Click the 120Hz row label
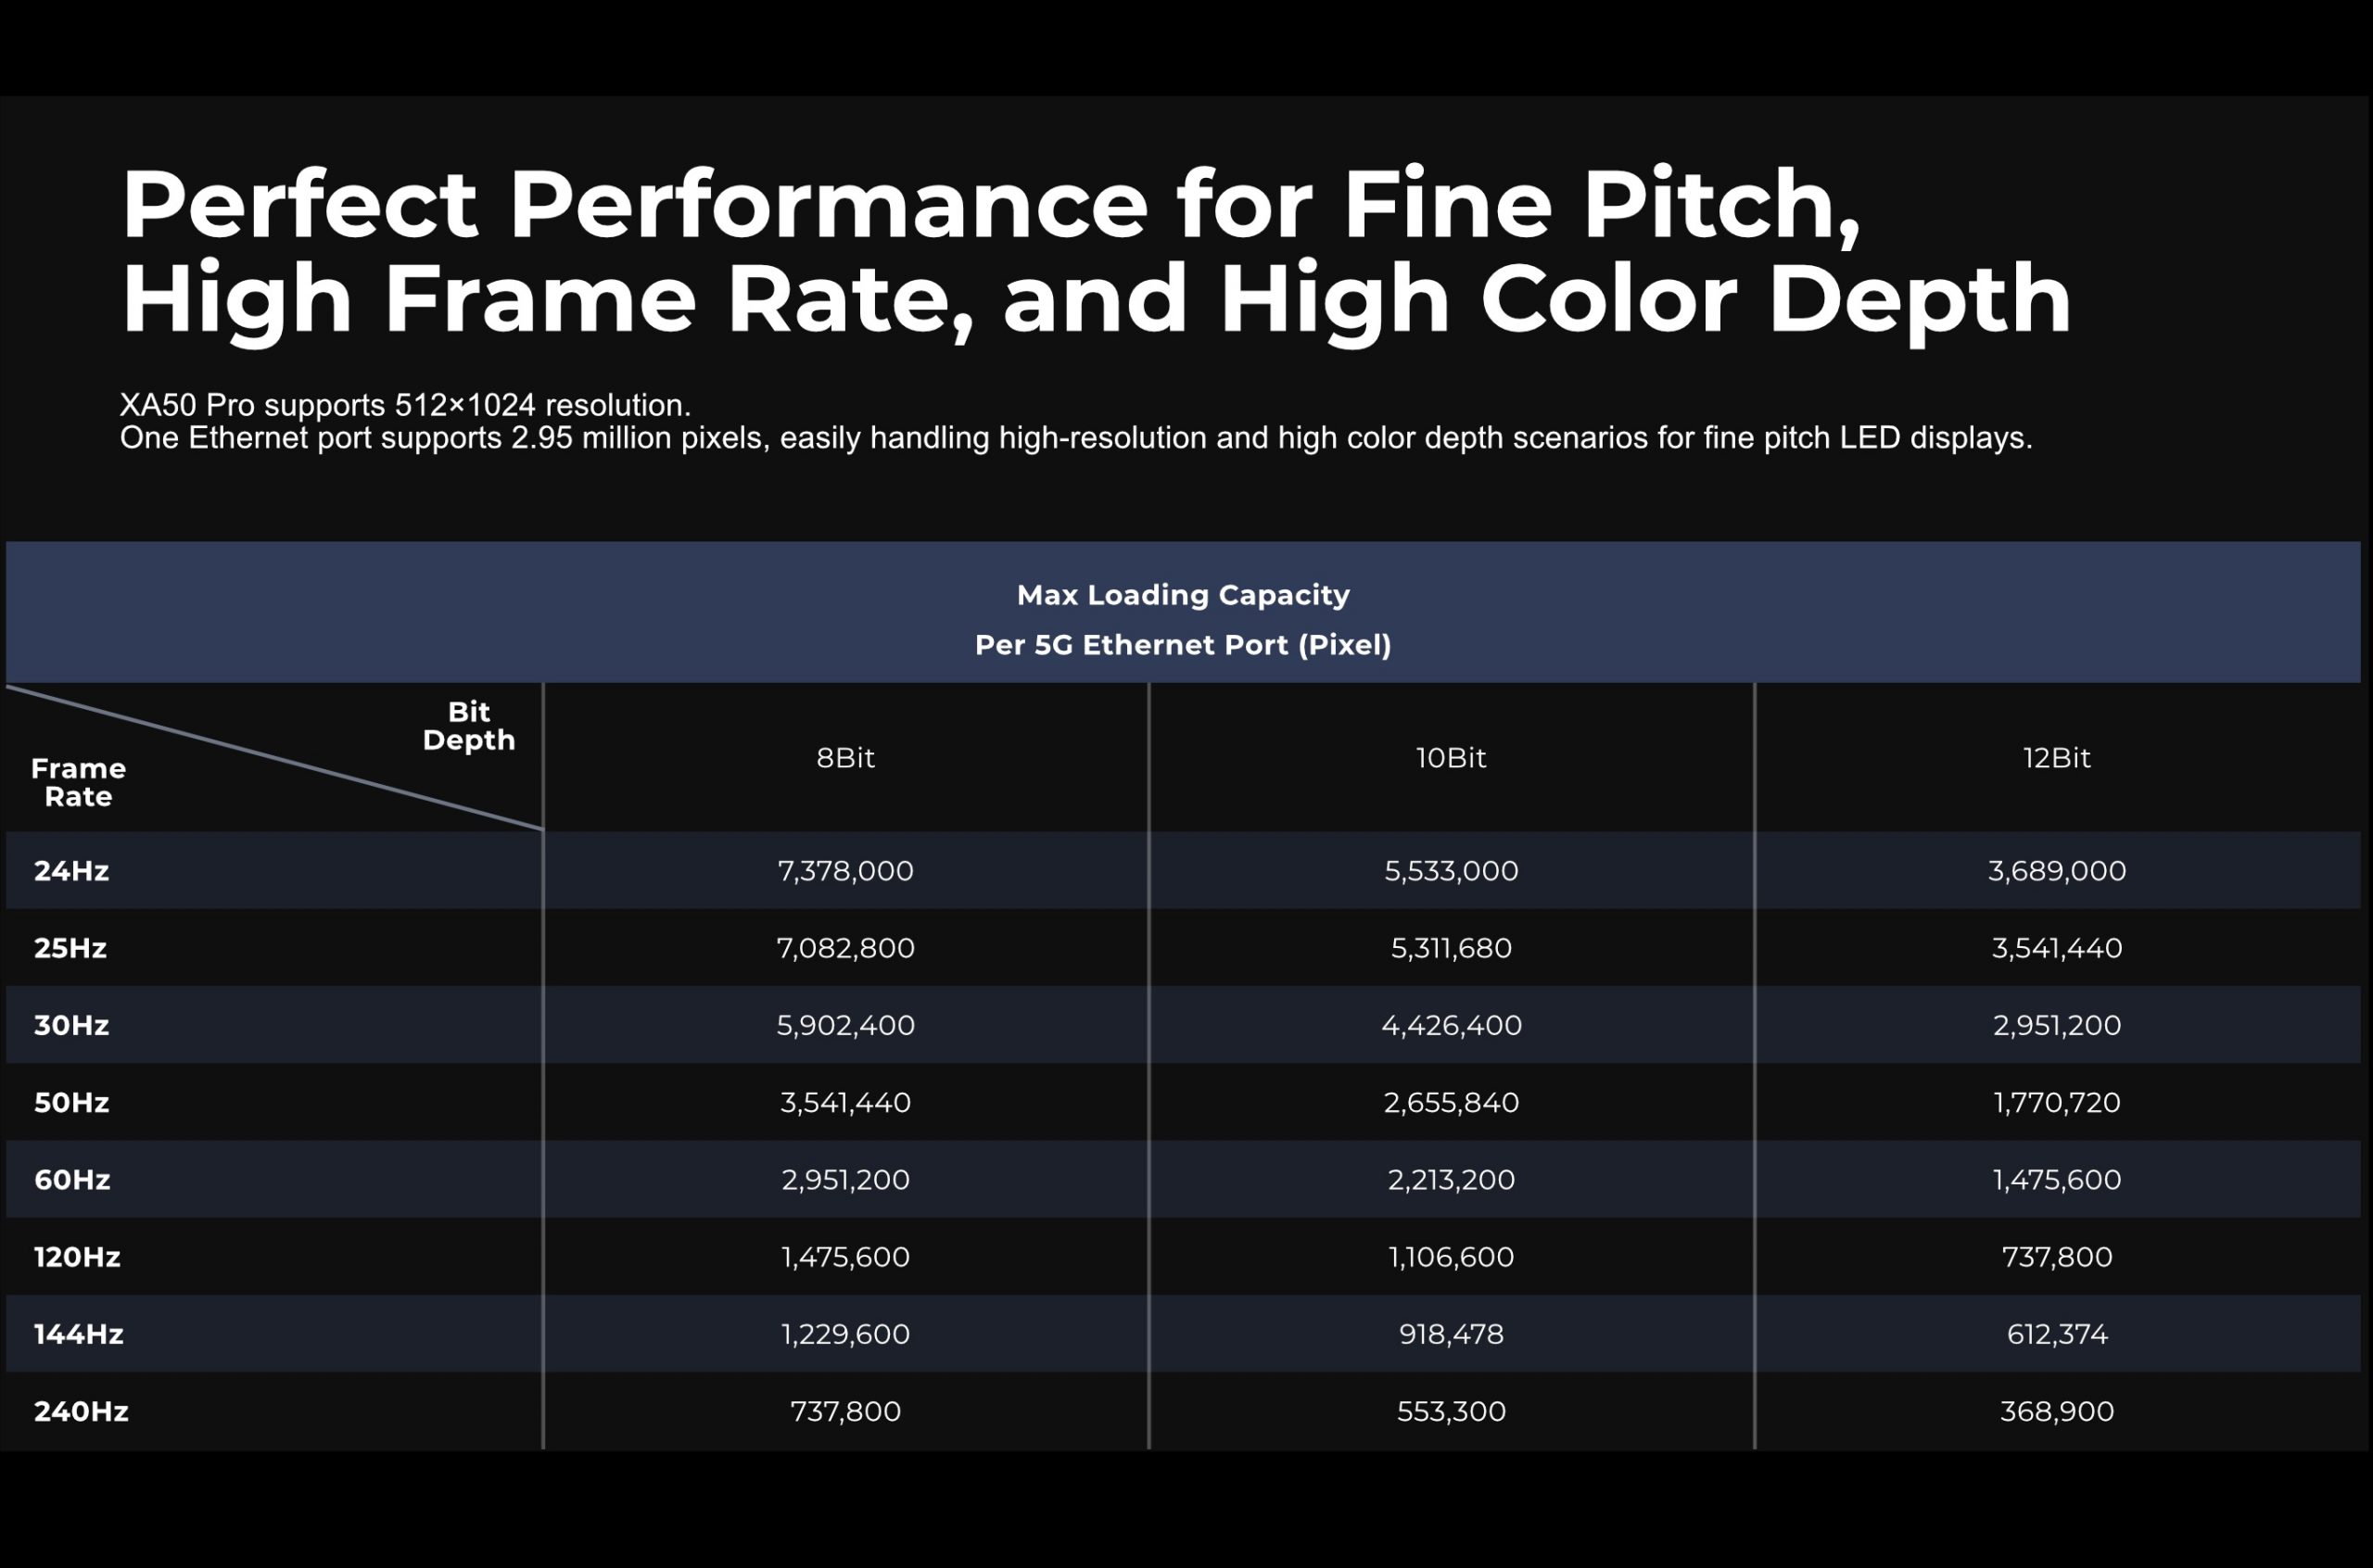2373x1568 pixels. coord(77,1257)
